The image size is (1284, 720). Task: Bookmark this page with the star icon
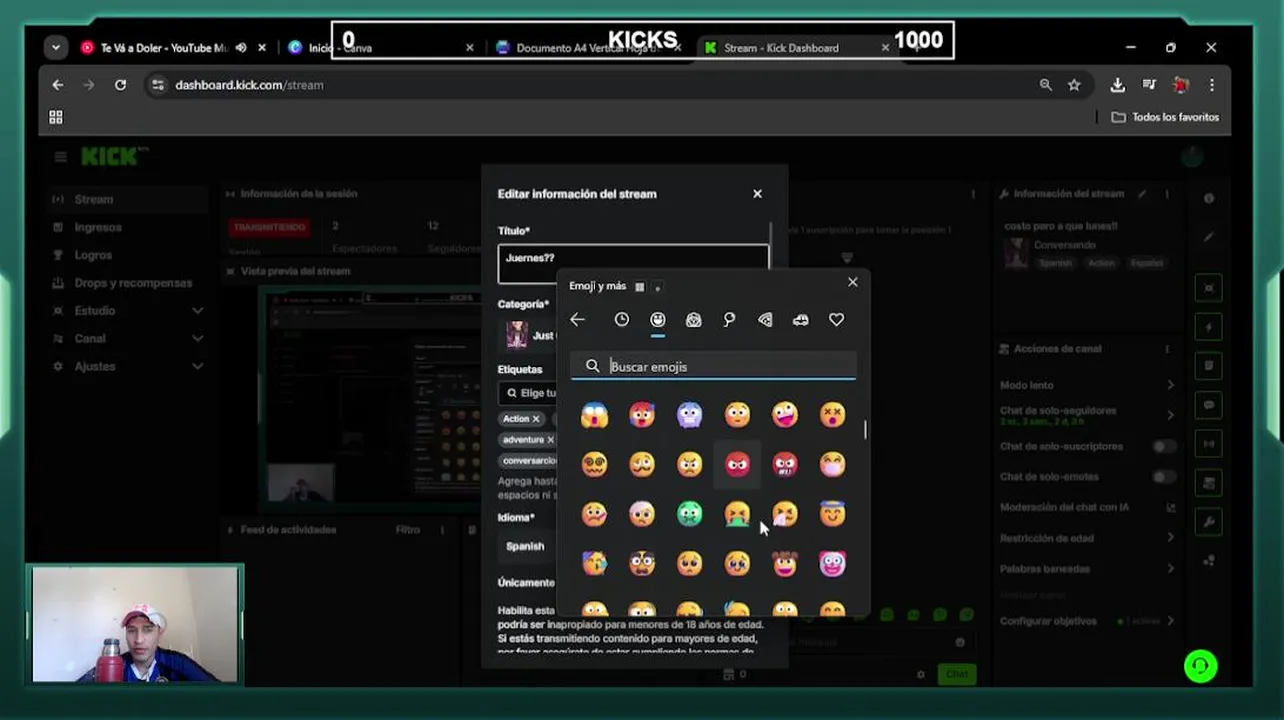point(1074,85)
